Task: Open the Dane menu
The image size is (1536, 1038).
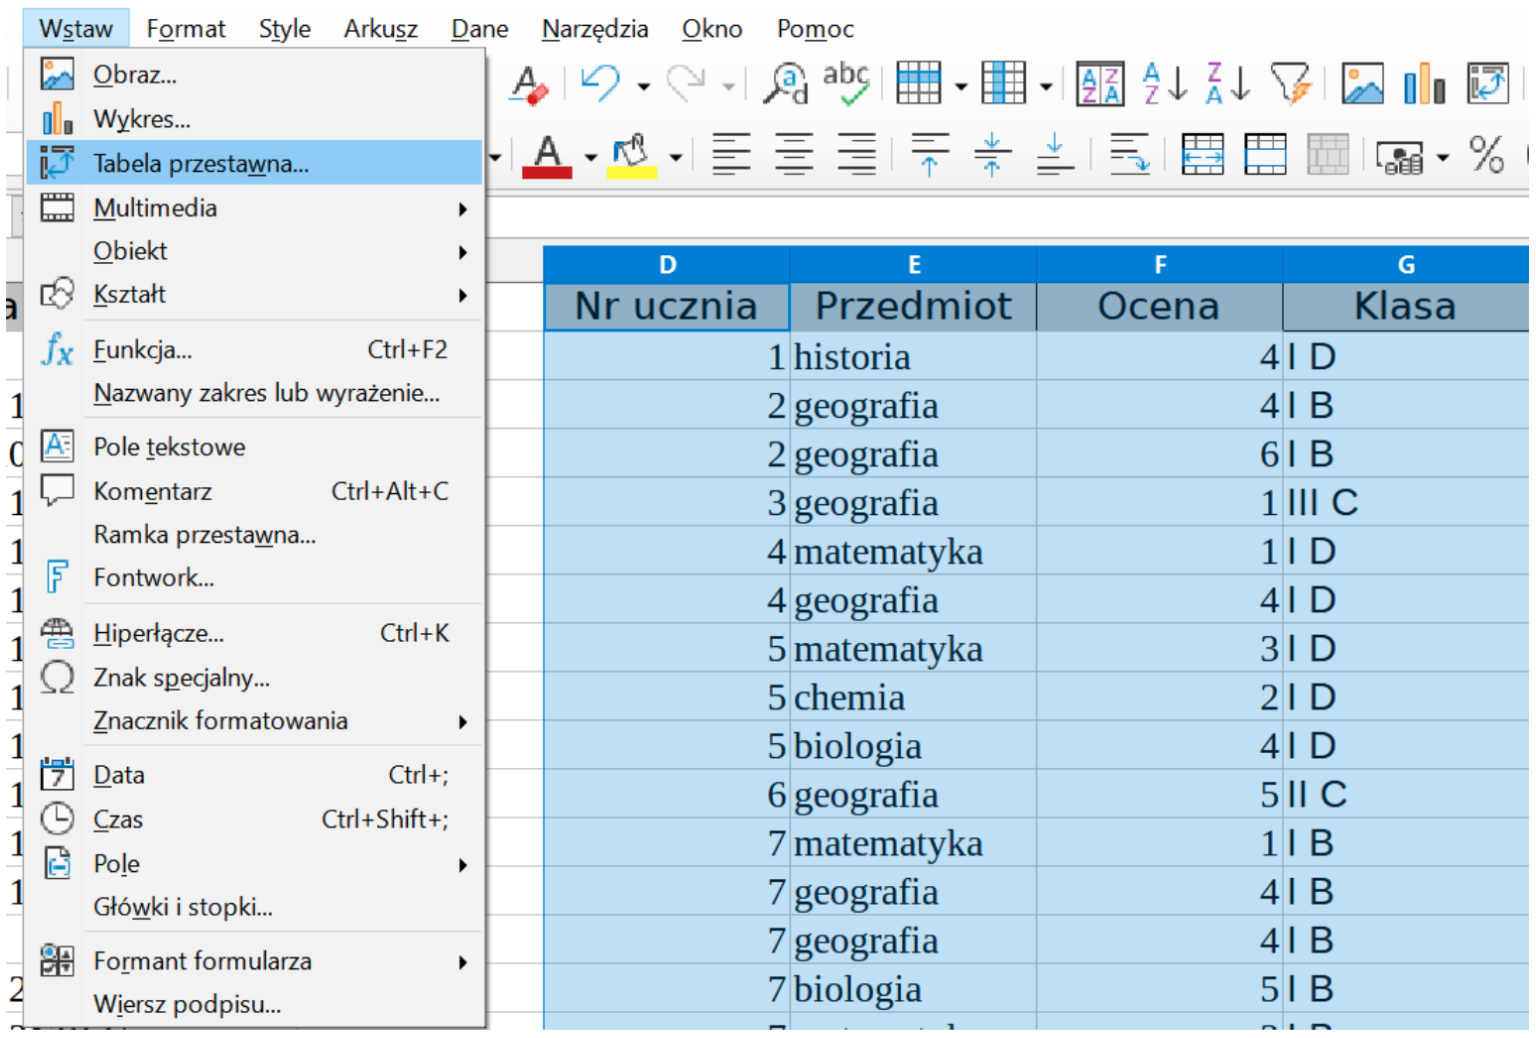Action: pyautogui.click(x=479, y=29)
